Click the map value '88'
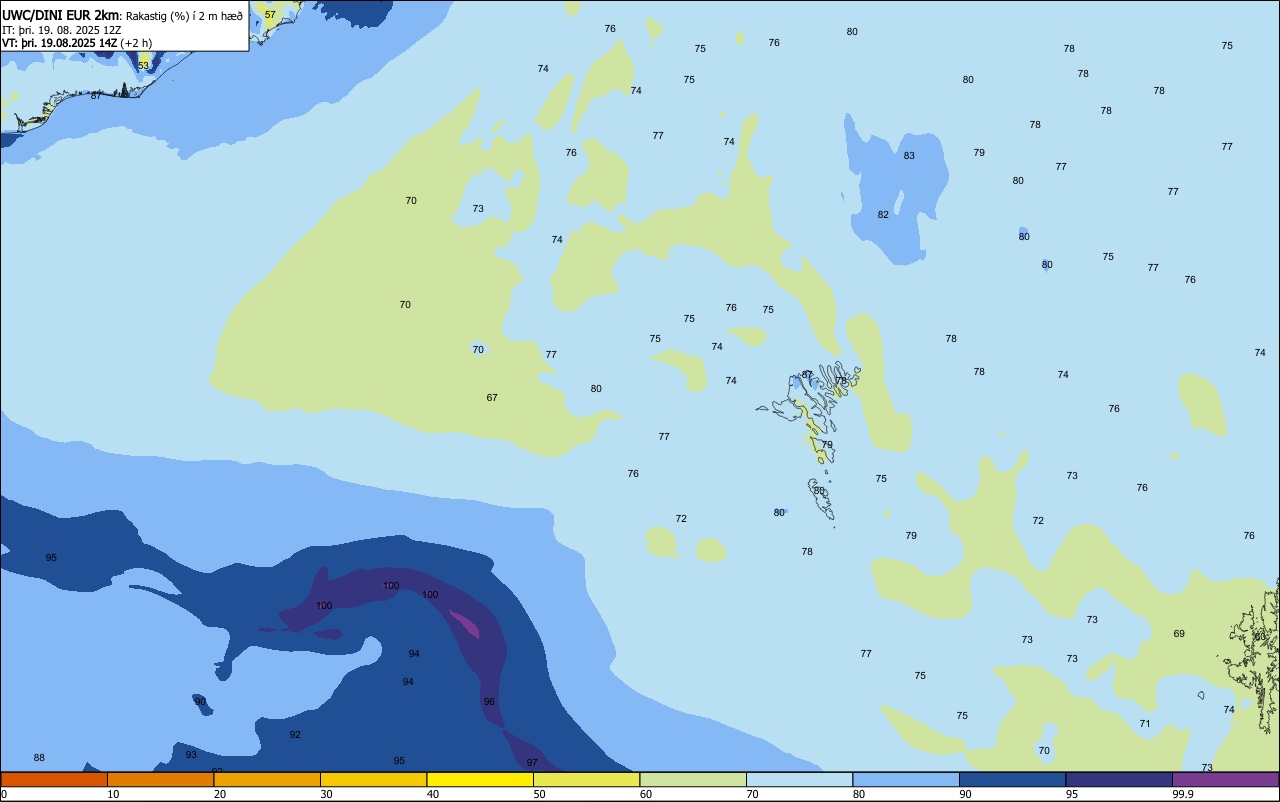This screenshot has height=802, width=1280. 39,758
